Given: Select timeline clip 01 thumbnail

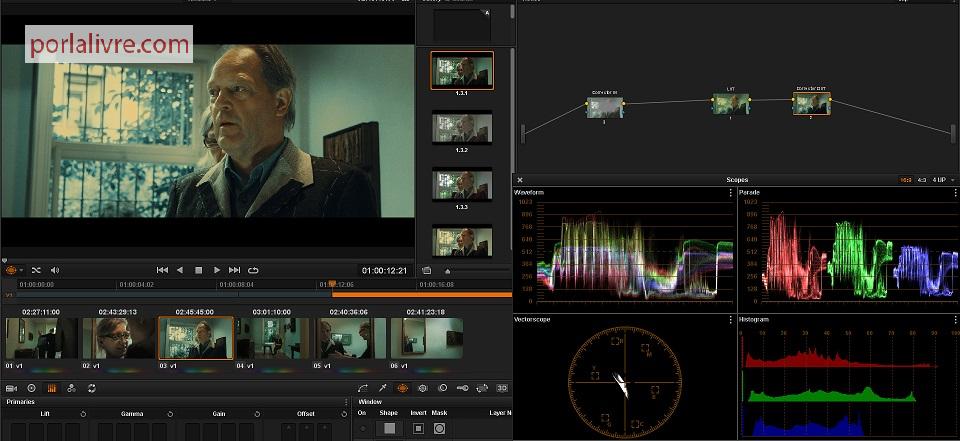Looking at the screenshot, I should point(42,338).
